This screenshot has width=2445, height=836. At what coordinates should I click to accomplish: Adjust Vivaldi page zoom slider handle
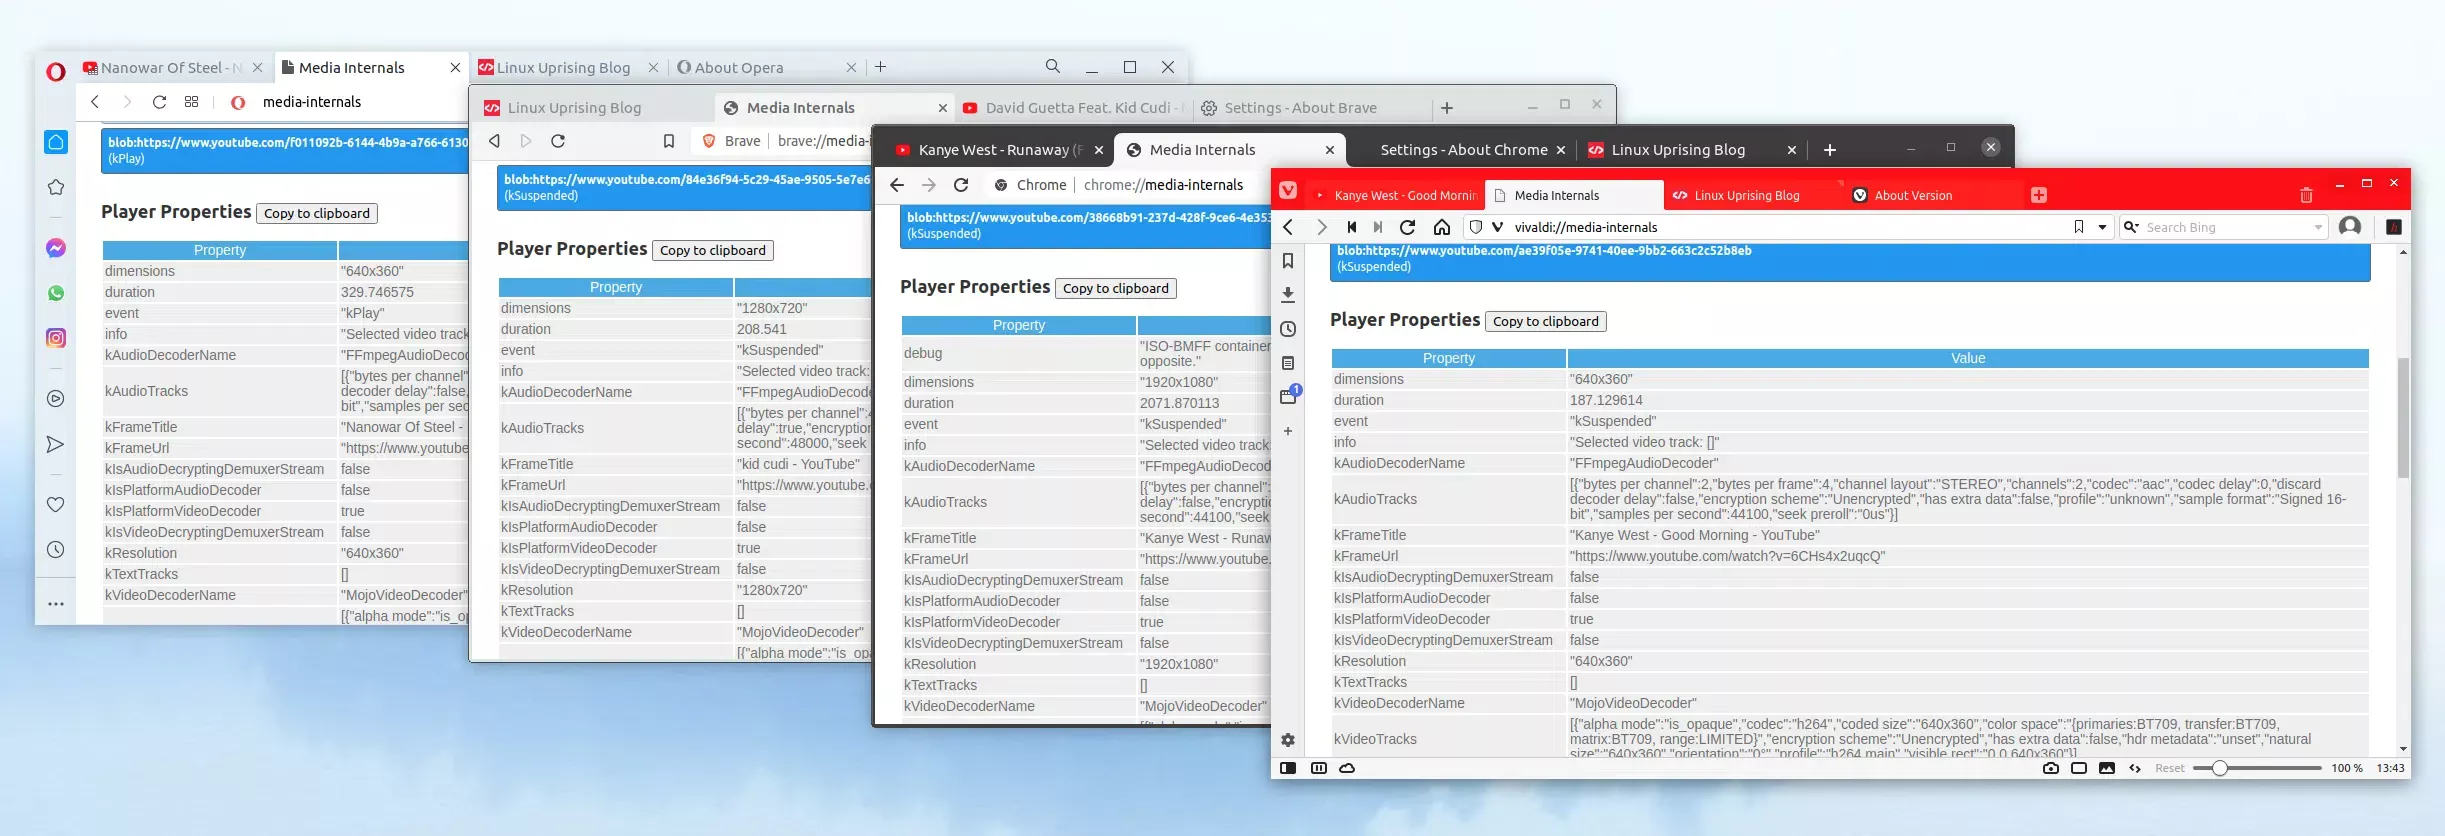pyautogui.click(x=2219, y=768)
